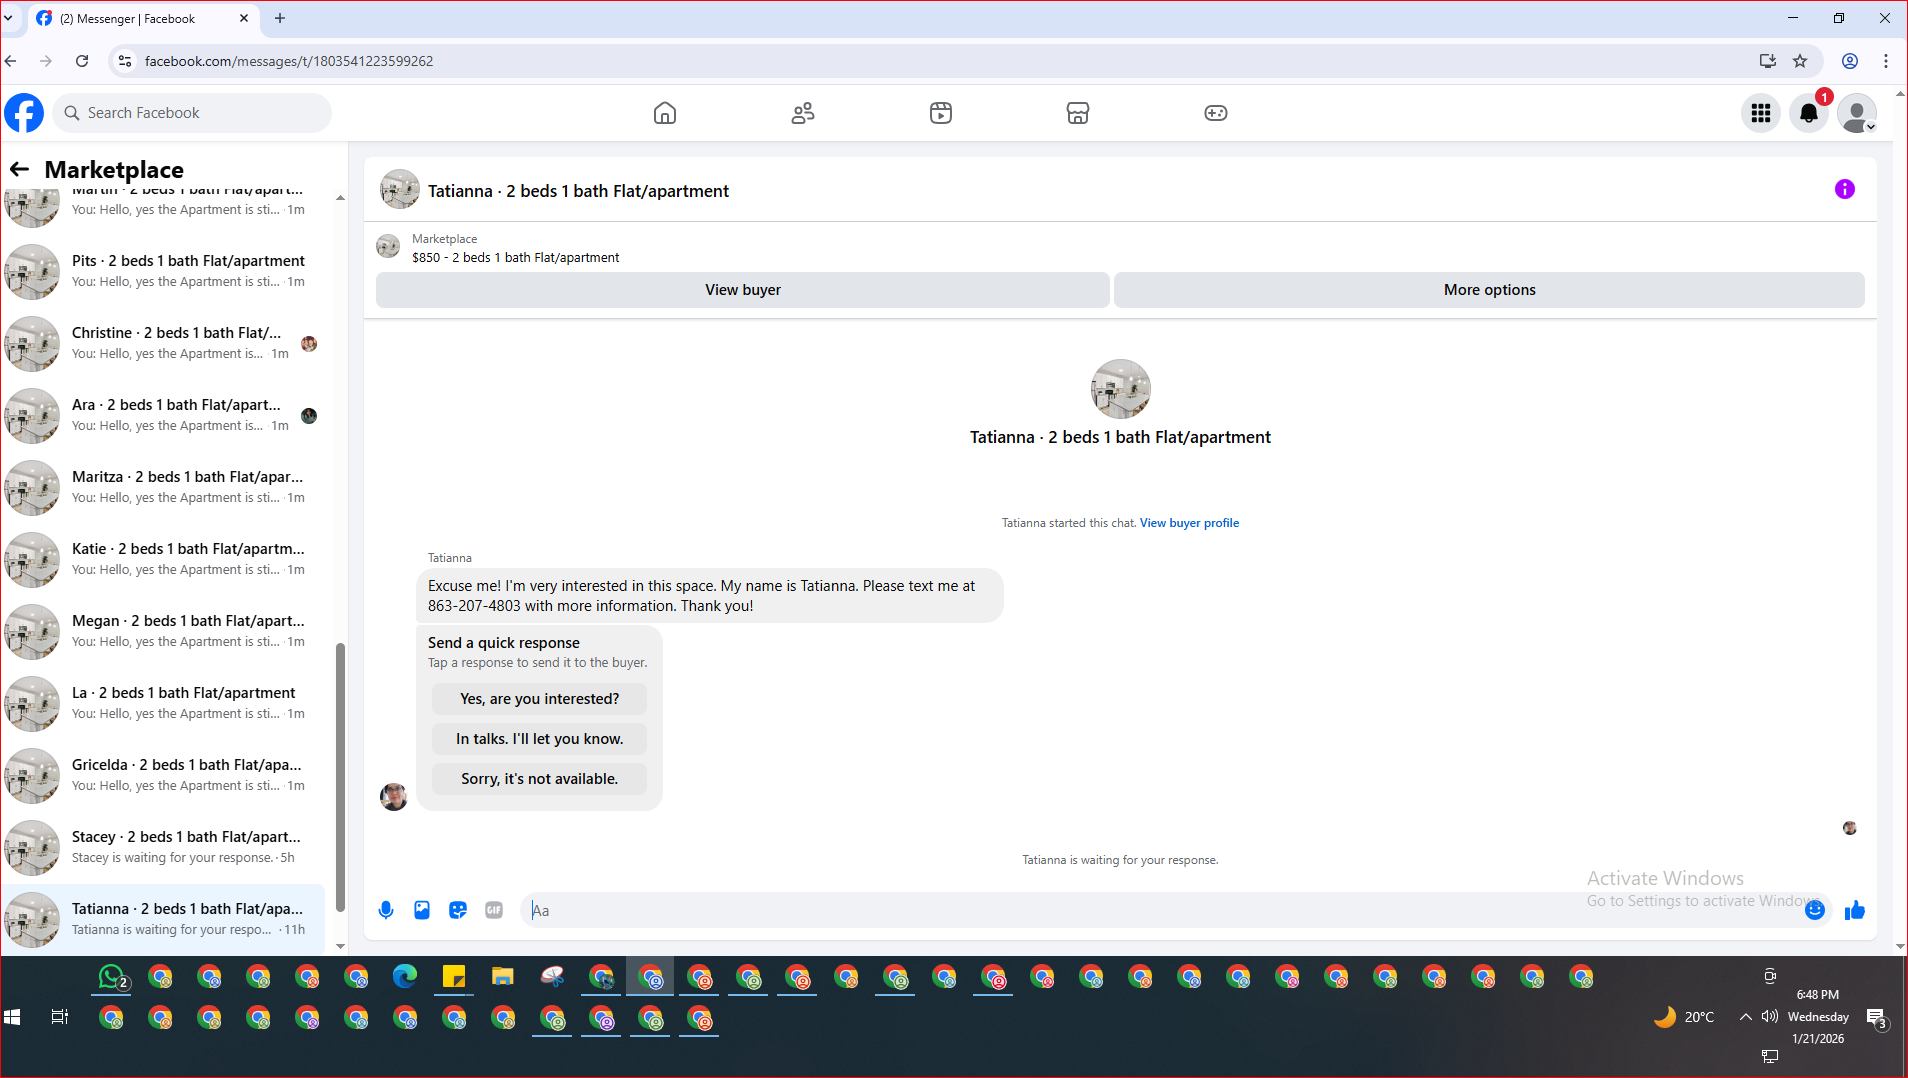Open the Pits conversation
The width and height of the screenshot is (1908, 1078).
tap(163, 271)
